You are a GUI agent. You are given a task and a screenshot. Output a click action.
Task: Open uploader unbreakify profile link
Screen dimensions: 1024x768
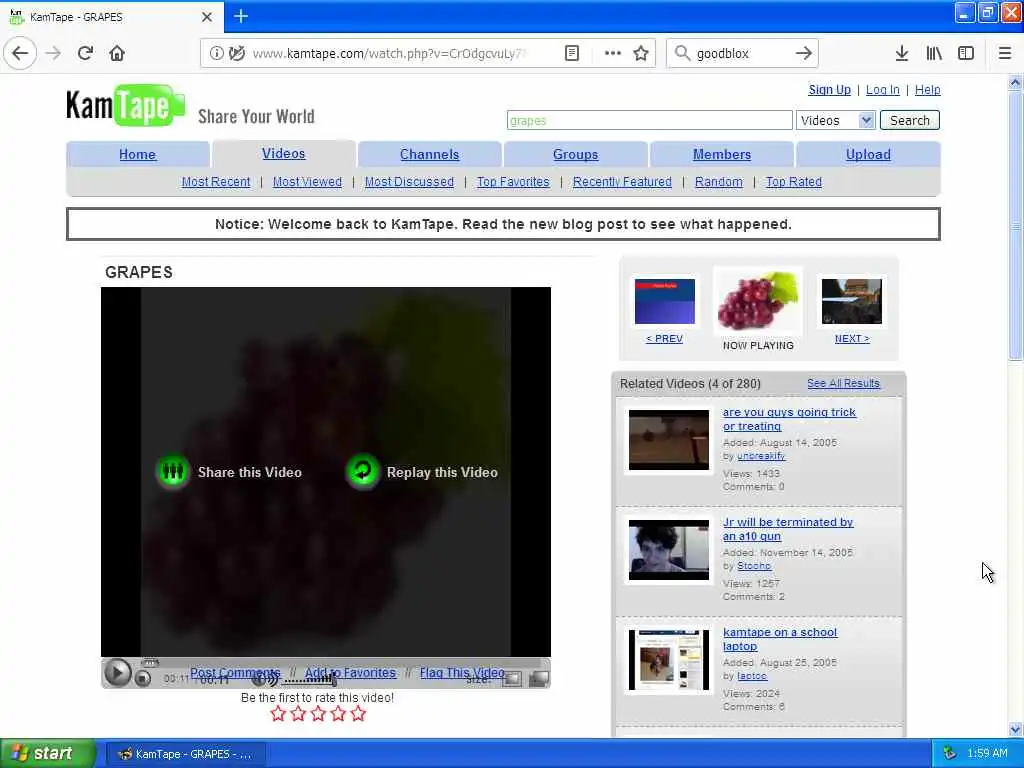pos(761,456)
